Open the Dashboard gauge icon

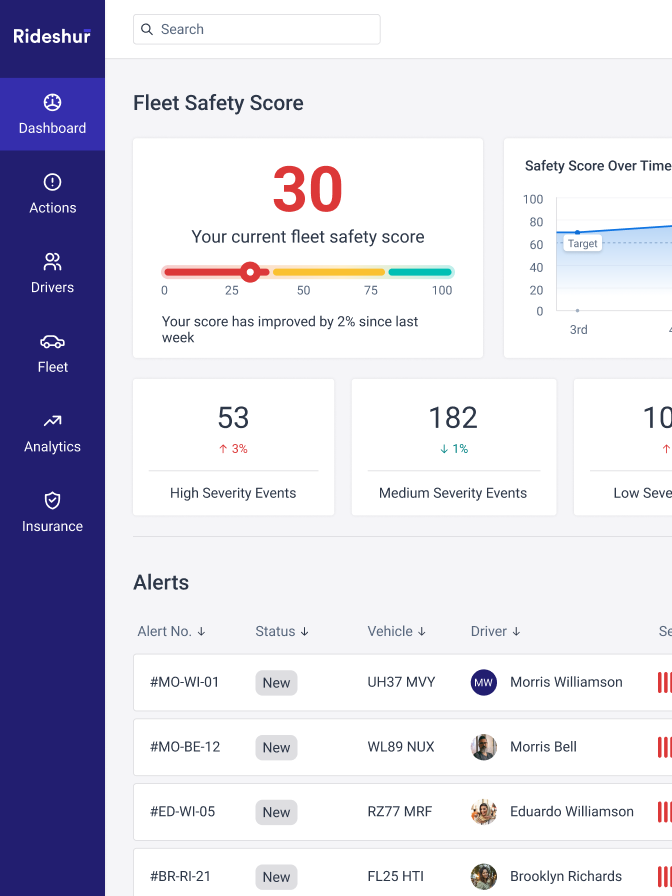(53, 102)
